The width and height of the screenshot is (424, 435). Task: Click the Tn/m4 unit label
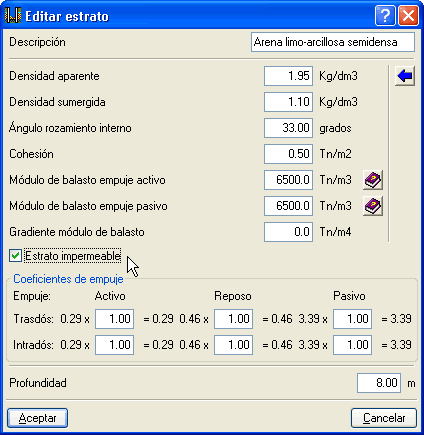(x=335, y=232)
